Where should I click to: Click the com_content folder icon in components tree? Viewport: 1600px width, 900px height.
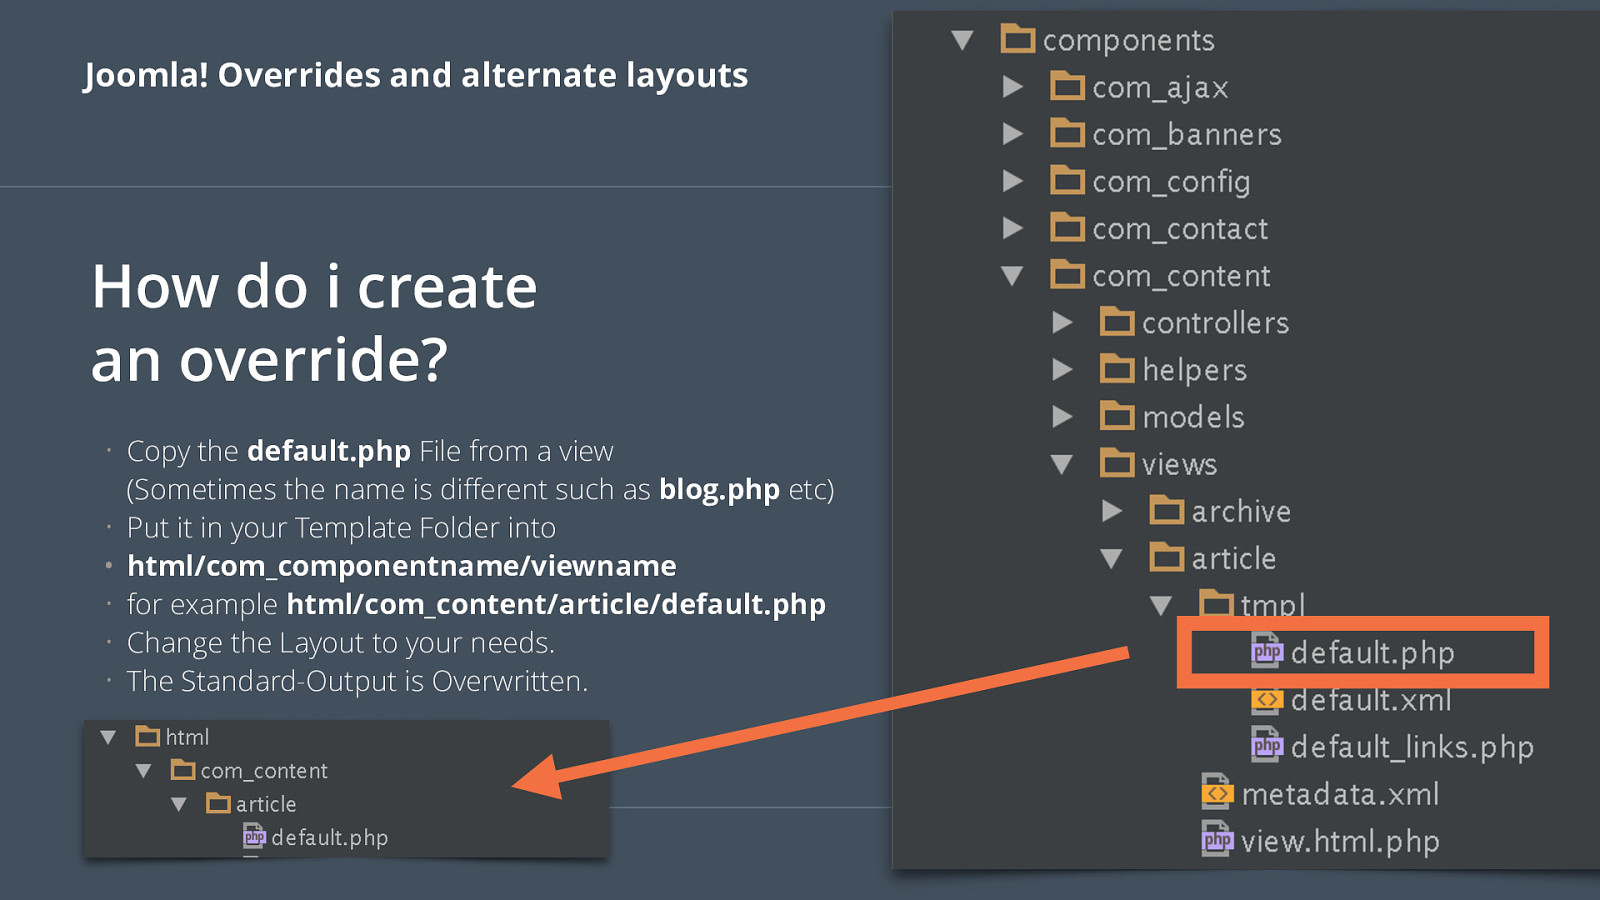coord(1067,274)
